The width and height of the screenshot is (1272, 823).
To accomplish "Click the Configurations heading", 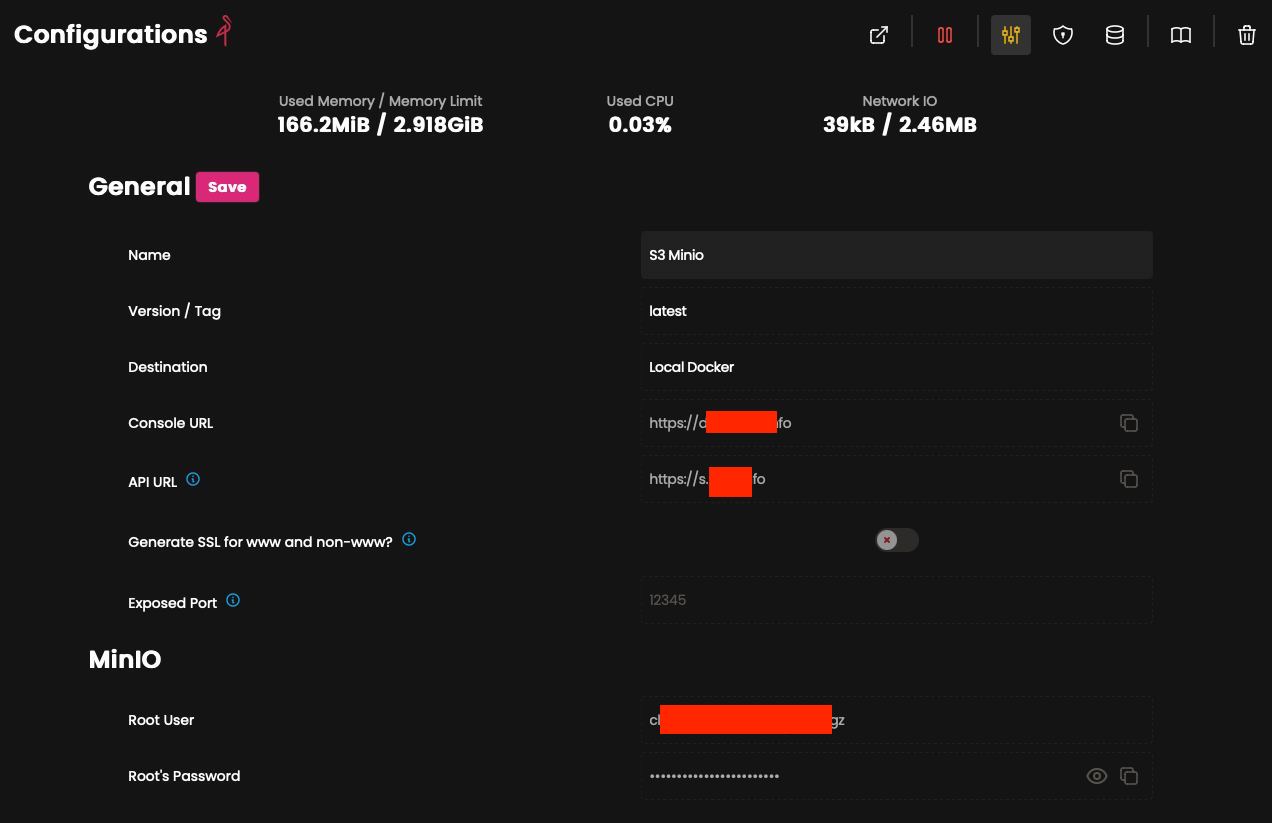I will [x=111, y=34].
